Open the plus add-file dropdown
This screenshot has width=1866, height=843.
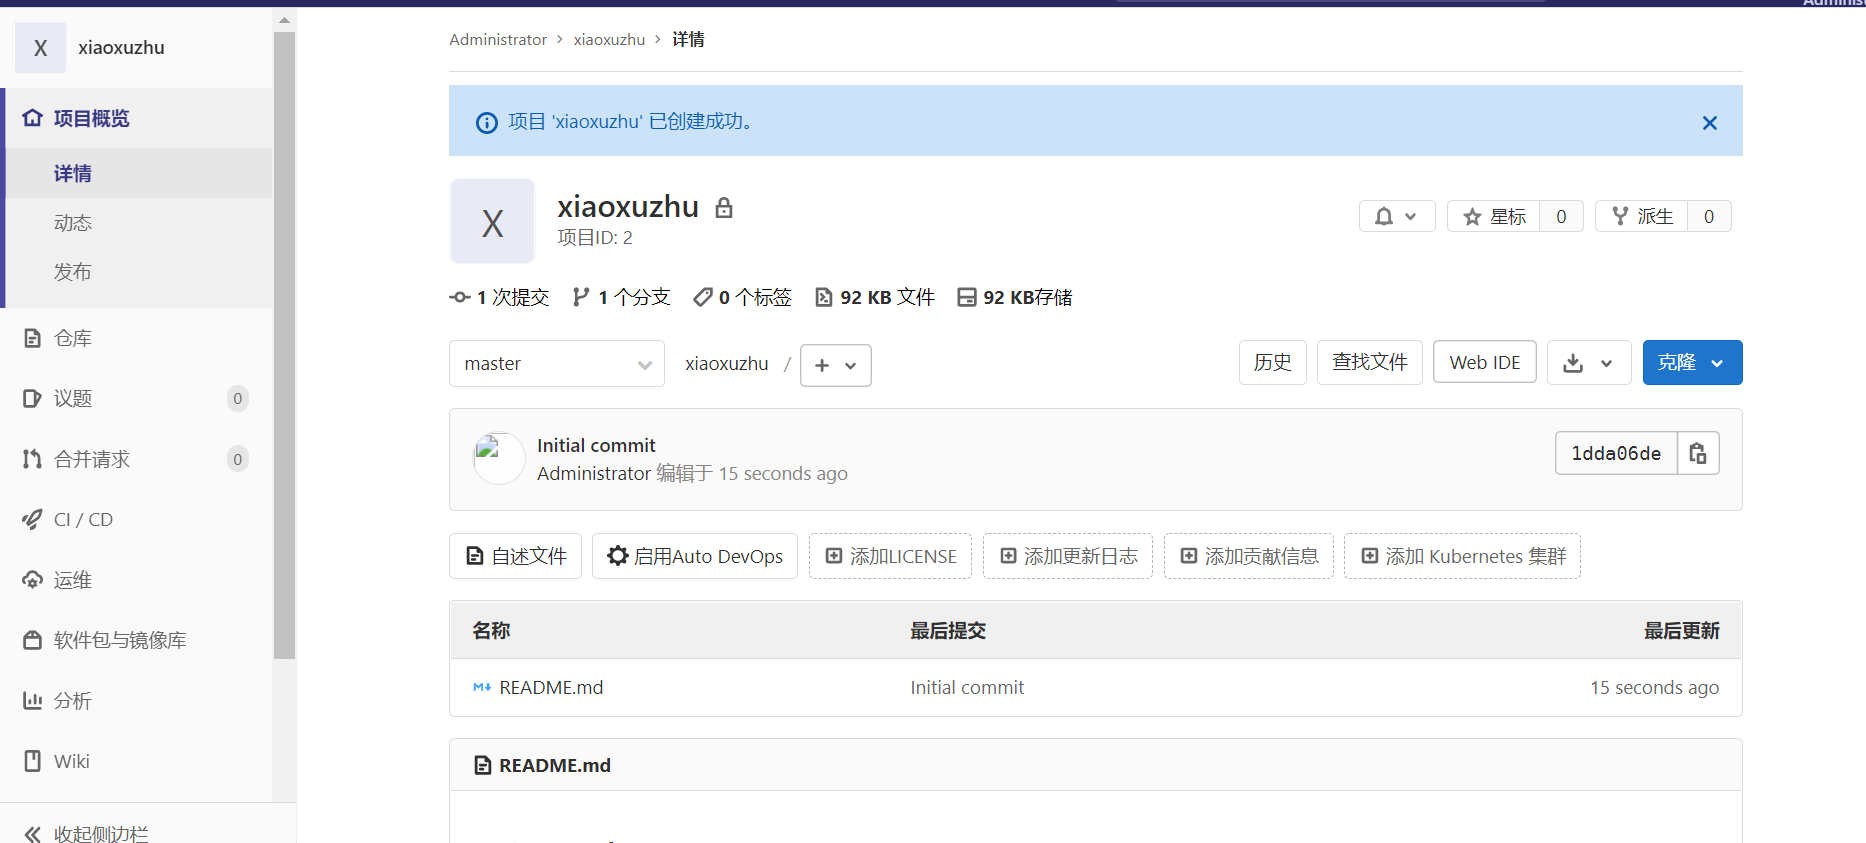[x=836, y=365]
